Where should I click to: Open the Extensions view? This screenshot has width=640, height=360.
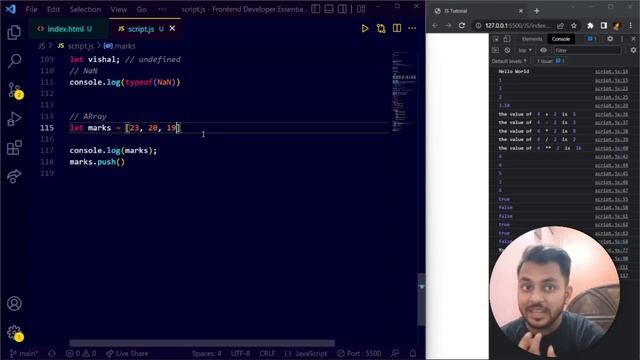pyautogui.click(x=14, y=148)
